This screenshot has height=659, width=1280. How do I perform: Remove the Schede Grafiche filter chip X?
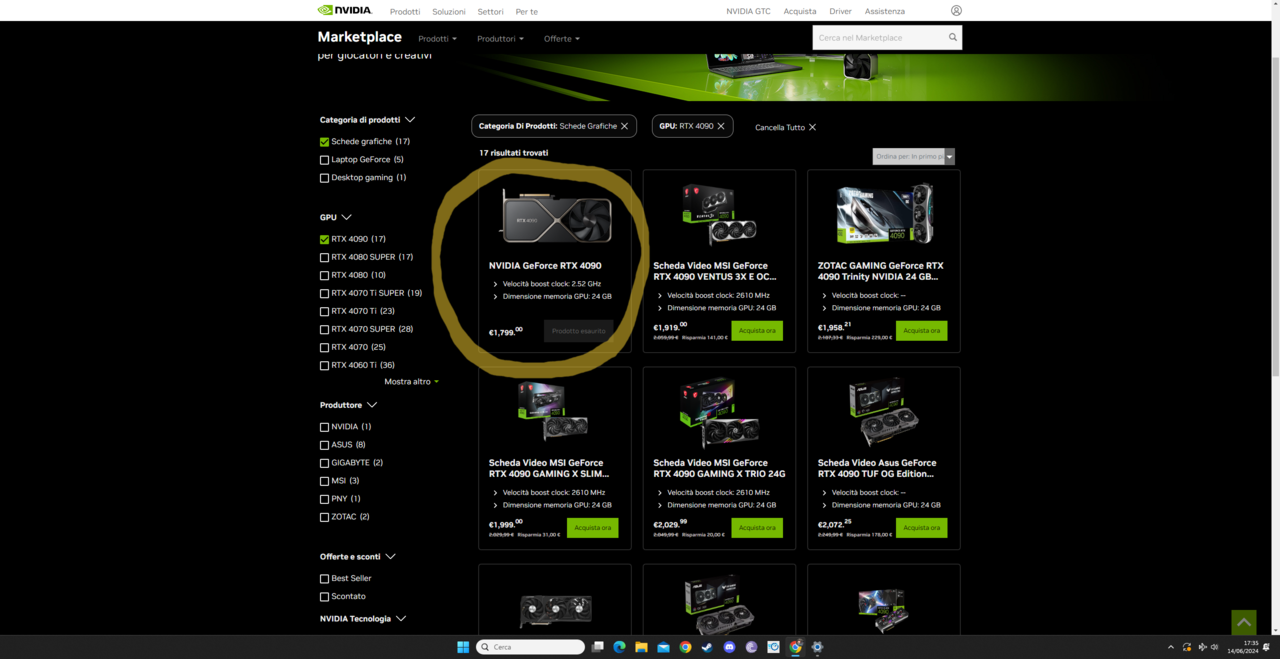click(625, 126)
